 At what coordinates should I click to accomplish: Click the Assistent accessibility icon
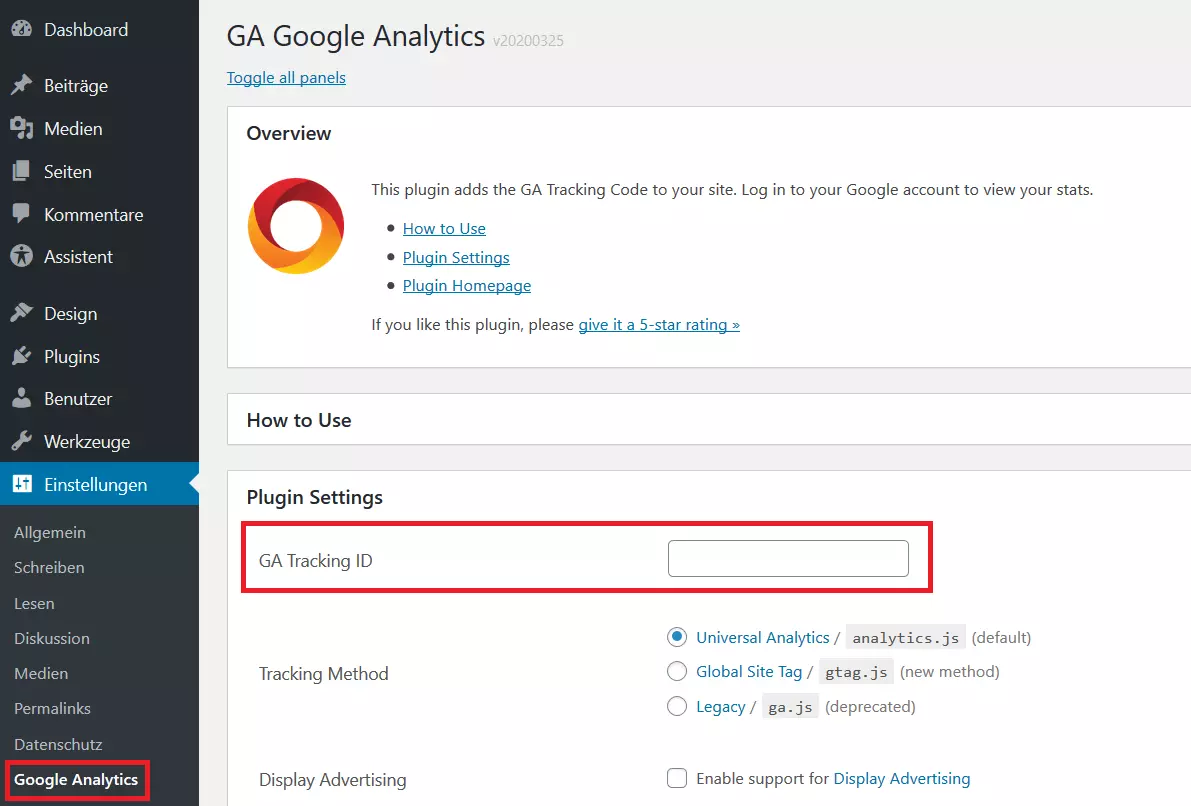click(22, 256)
